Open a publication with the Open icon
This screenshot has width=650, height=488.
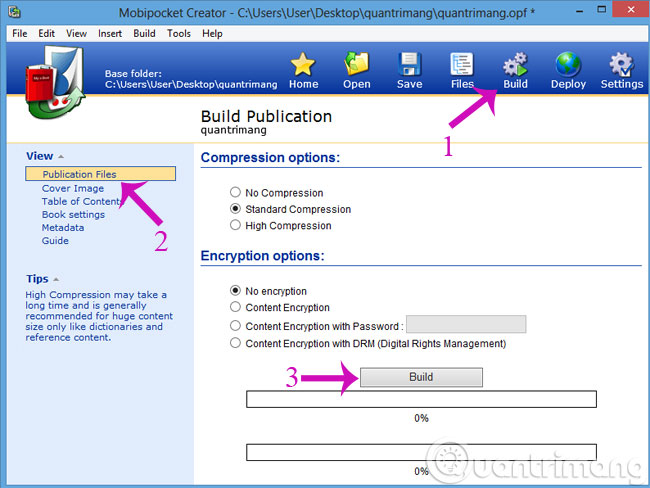357,64
